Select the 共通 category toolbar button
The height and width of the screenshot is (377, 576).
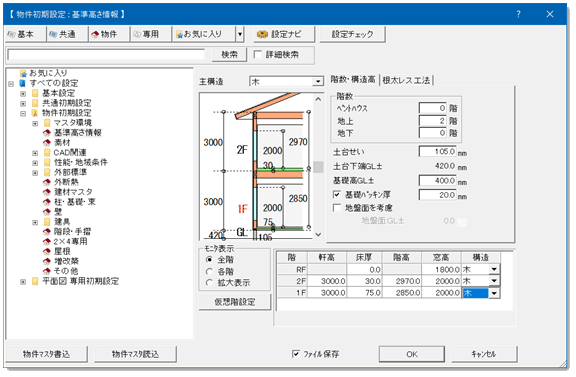pyautogui.click(x=67, y=34)
